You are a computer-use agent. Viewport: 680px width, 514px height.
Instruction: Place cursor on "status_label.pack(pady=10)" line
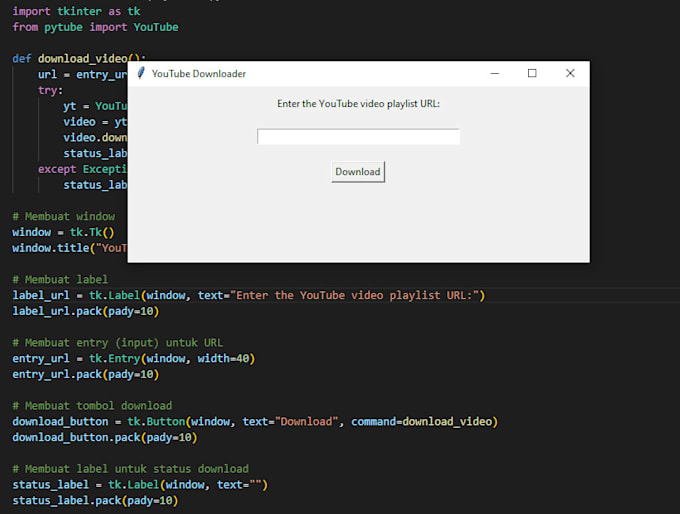click(x=95, y=500)
